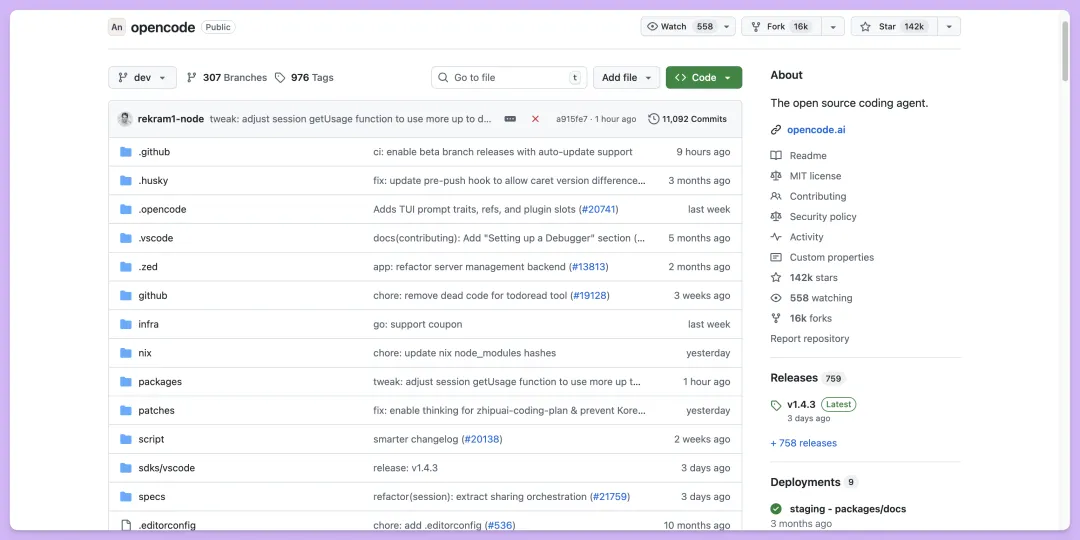
Task: Click the .github folder icon
Action: (x=125, y=152)
